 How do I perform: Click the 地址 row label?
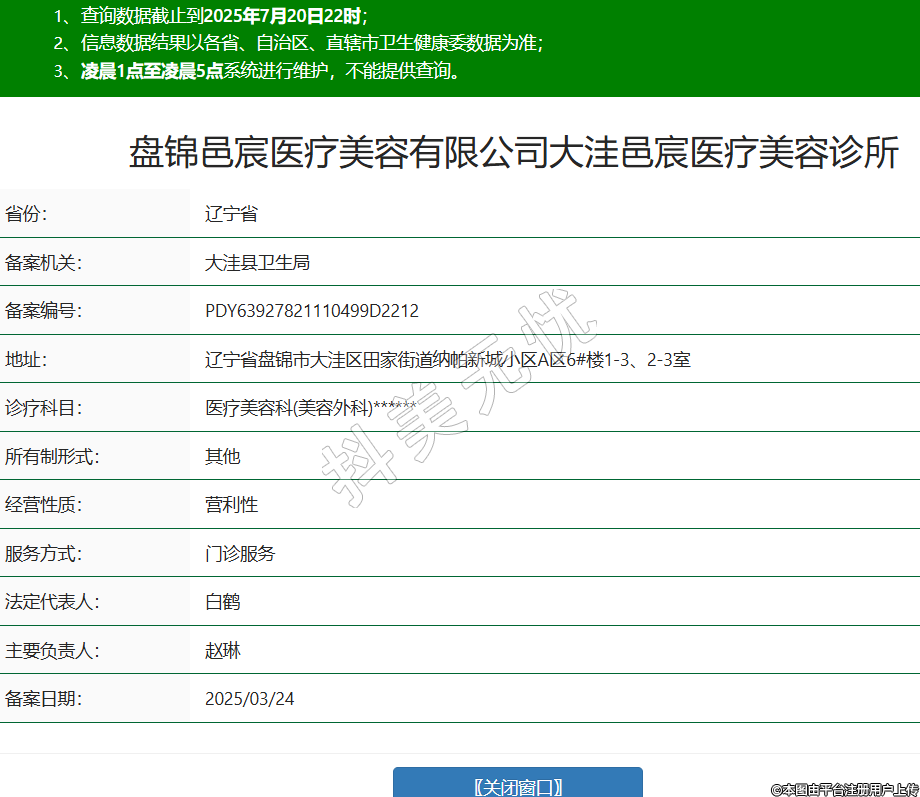(x=25, y=359)
